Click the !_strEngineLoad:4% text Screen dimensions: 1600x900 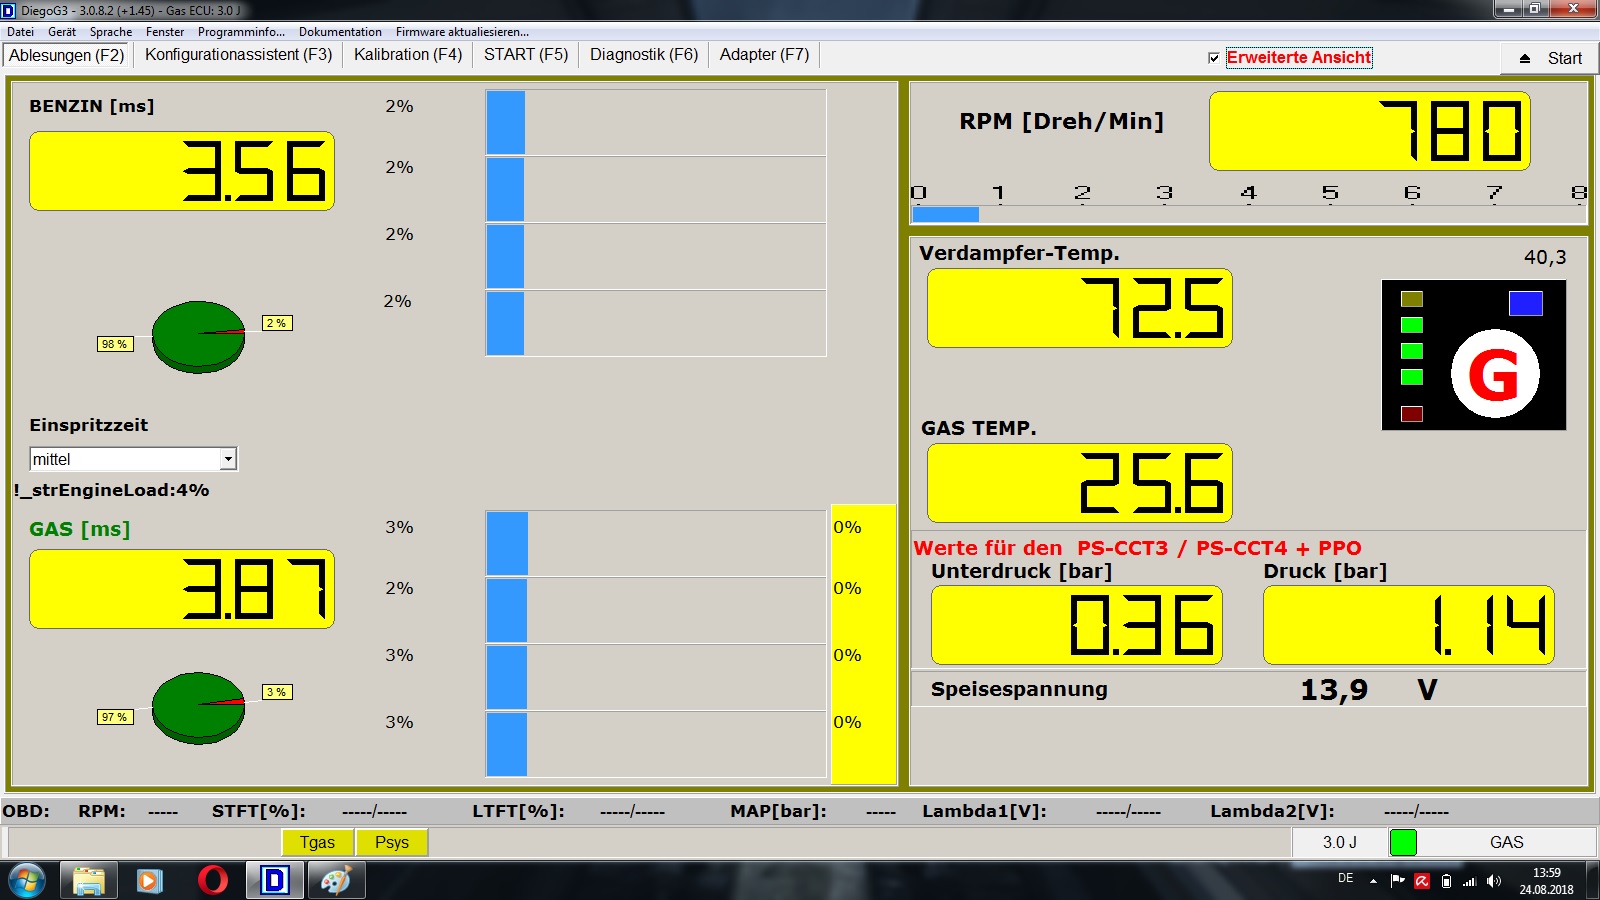click(x=111, y=490)
